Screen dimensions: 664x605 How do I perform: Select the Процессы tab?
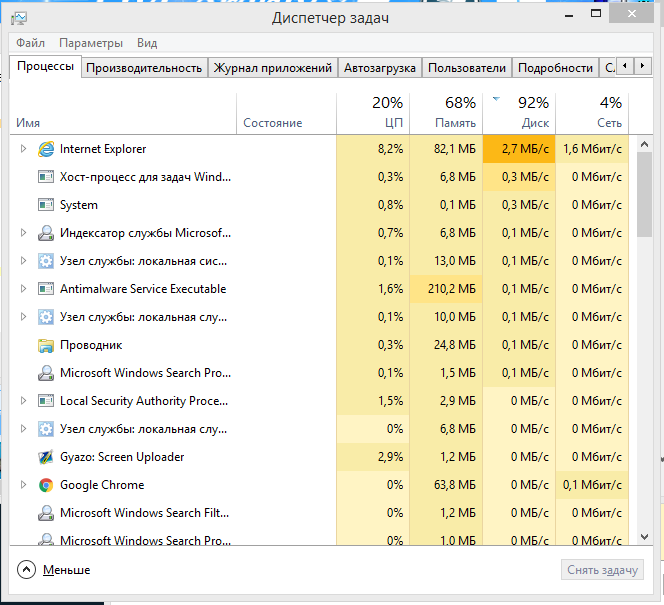pos(45,66)
